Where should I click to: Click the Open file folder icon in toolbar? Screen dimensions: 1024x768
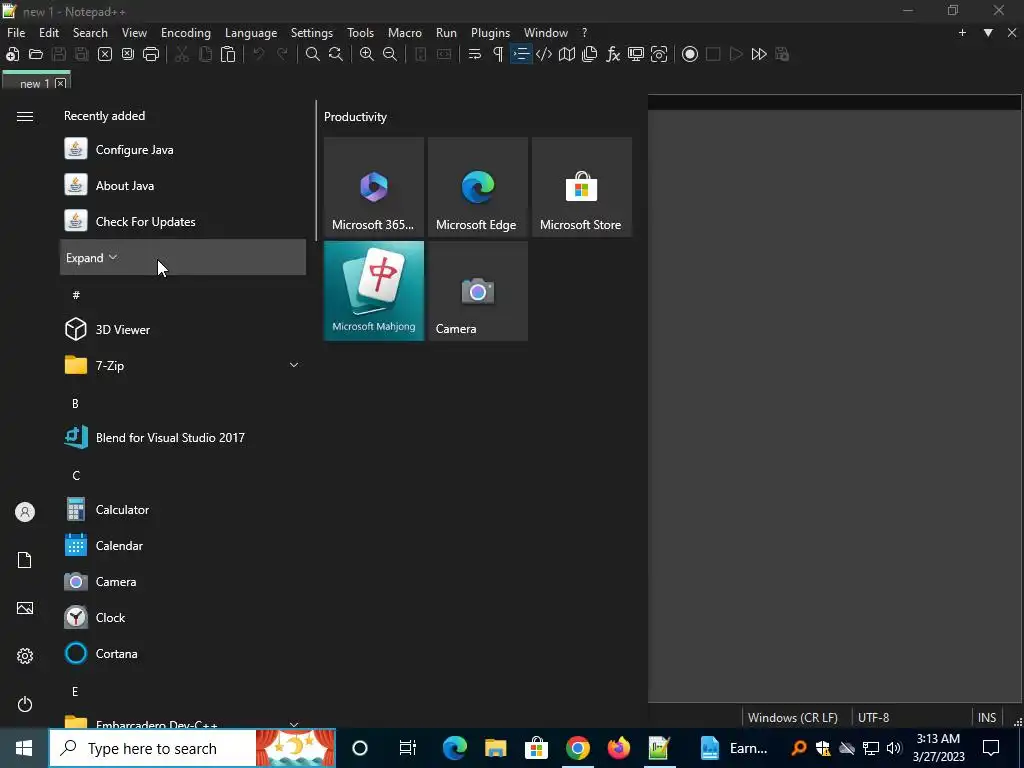tap(36, 54)
